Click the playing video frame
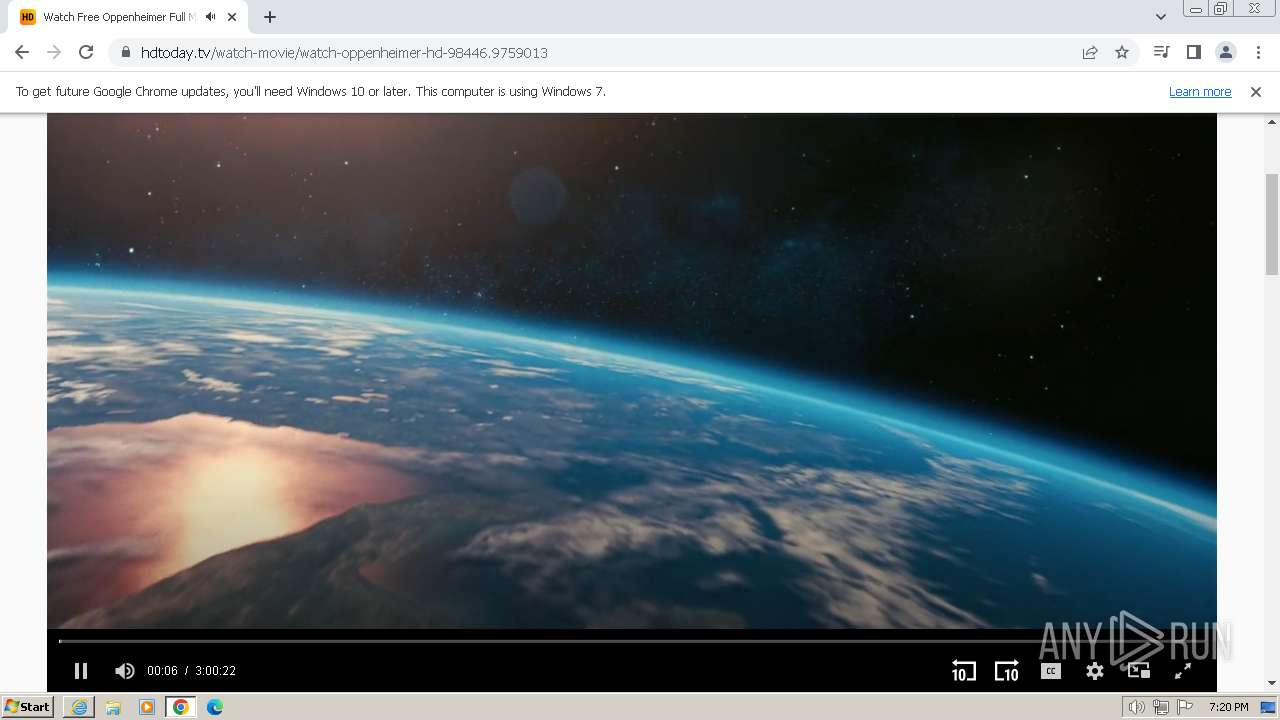 click(632, 370)
